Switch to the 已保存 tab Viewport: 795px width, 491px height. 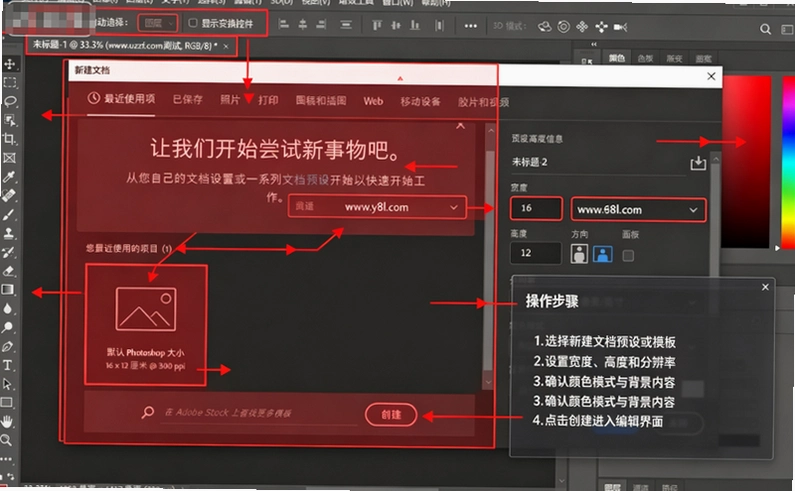click(x=188, y=99)
